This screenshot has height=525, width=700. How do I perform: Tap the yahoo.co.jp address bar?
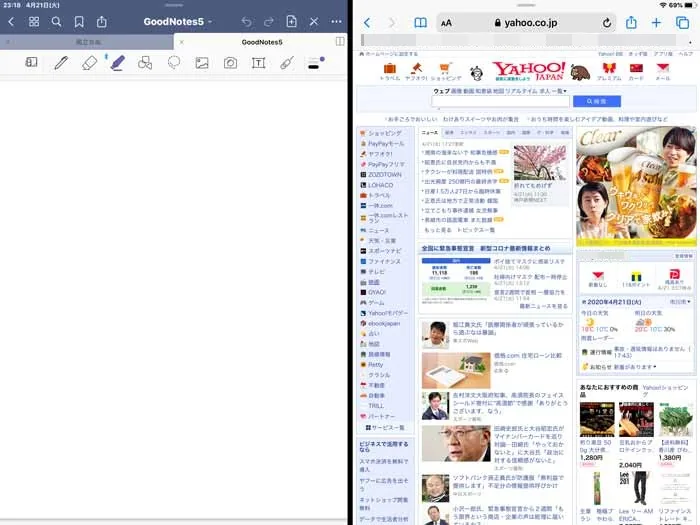click(526, 23)
